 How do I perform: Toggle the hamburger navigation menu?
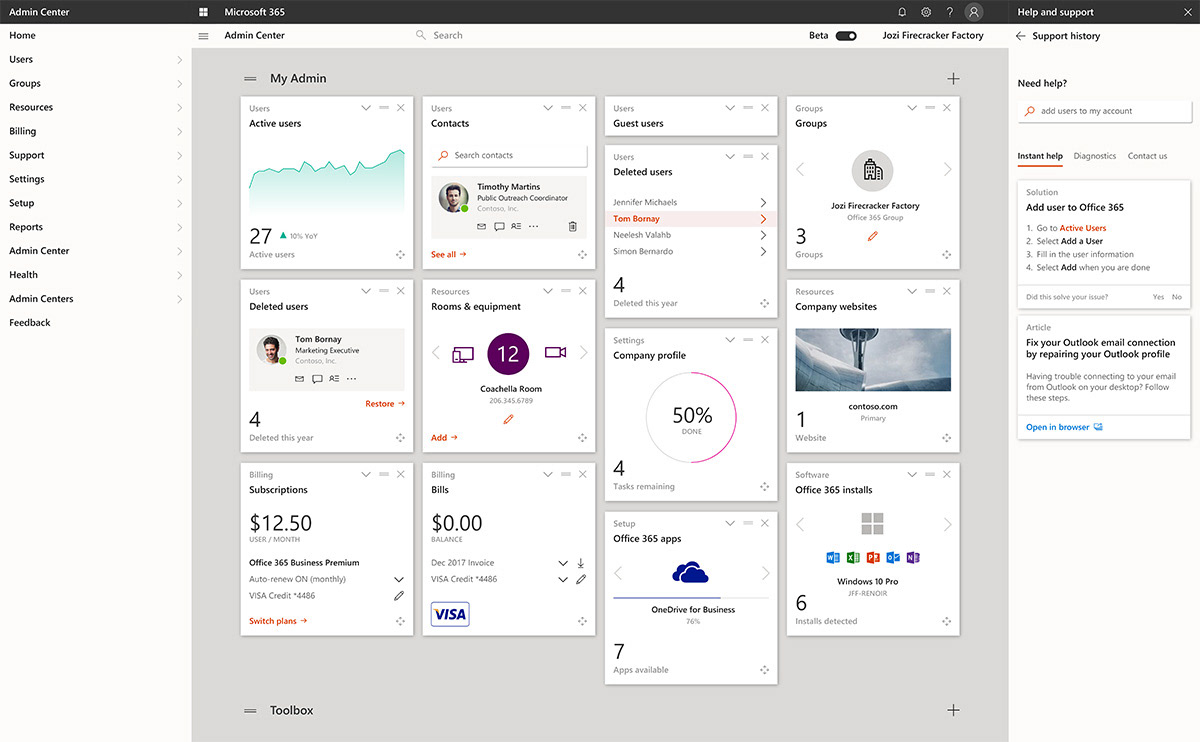[x=204, y=36]
